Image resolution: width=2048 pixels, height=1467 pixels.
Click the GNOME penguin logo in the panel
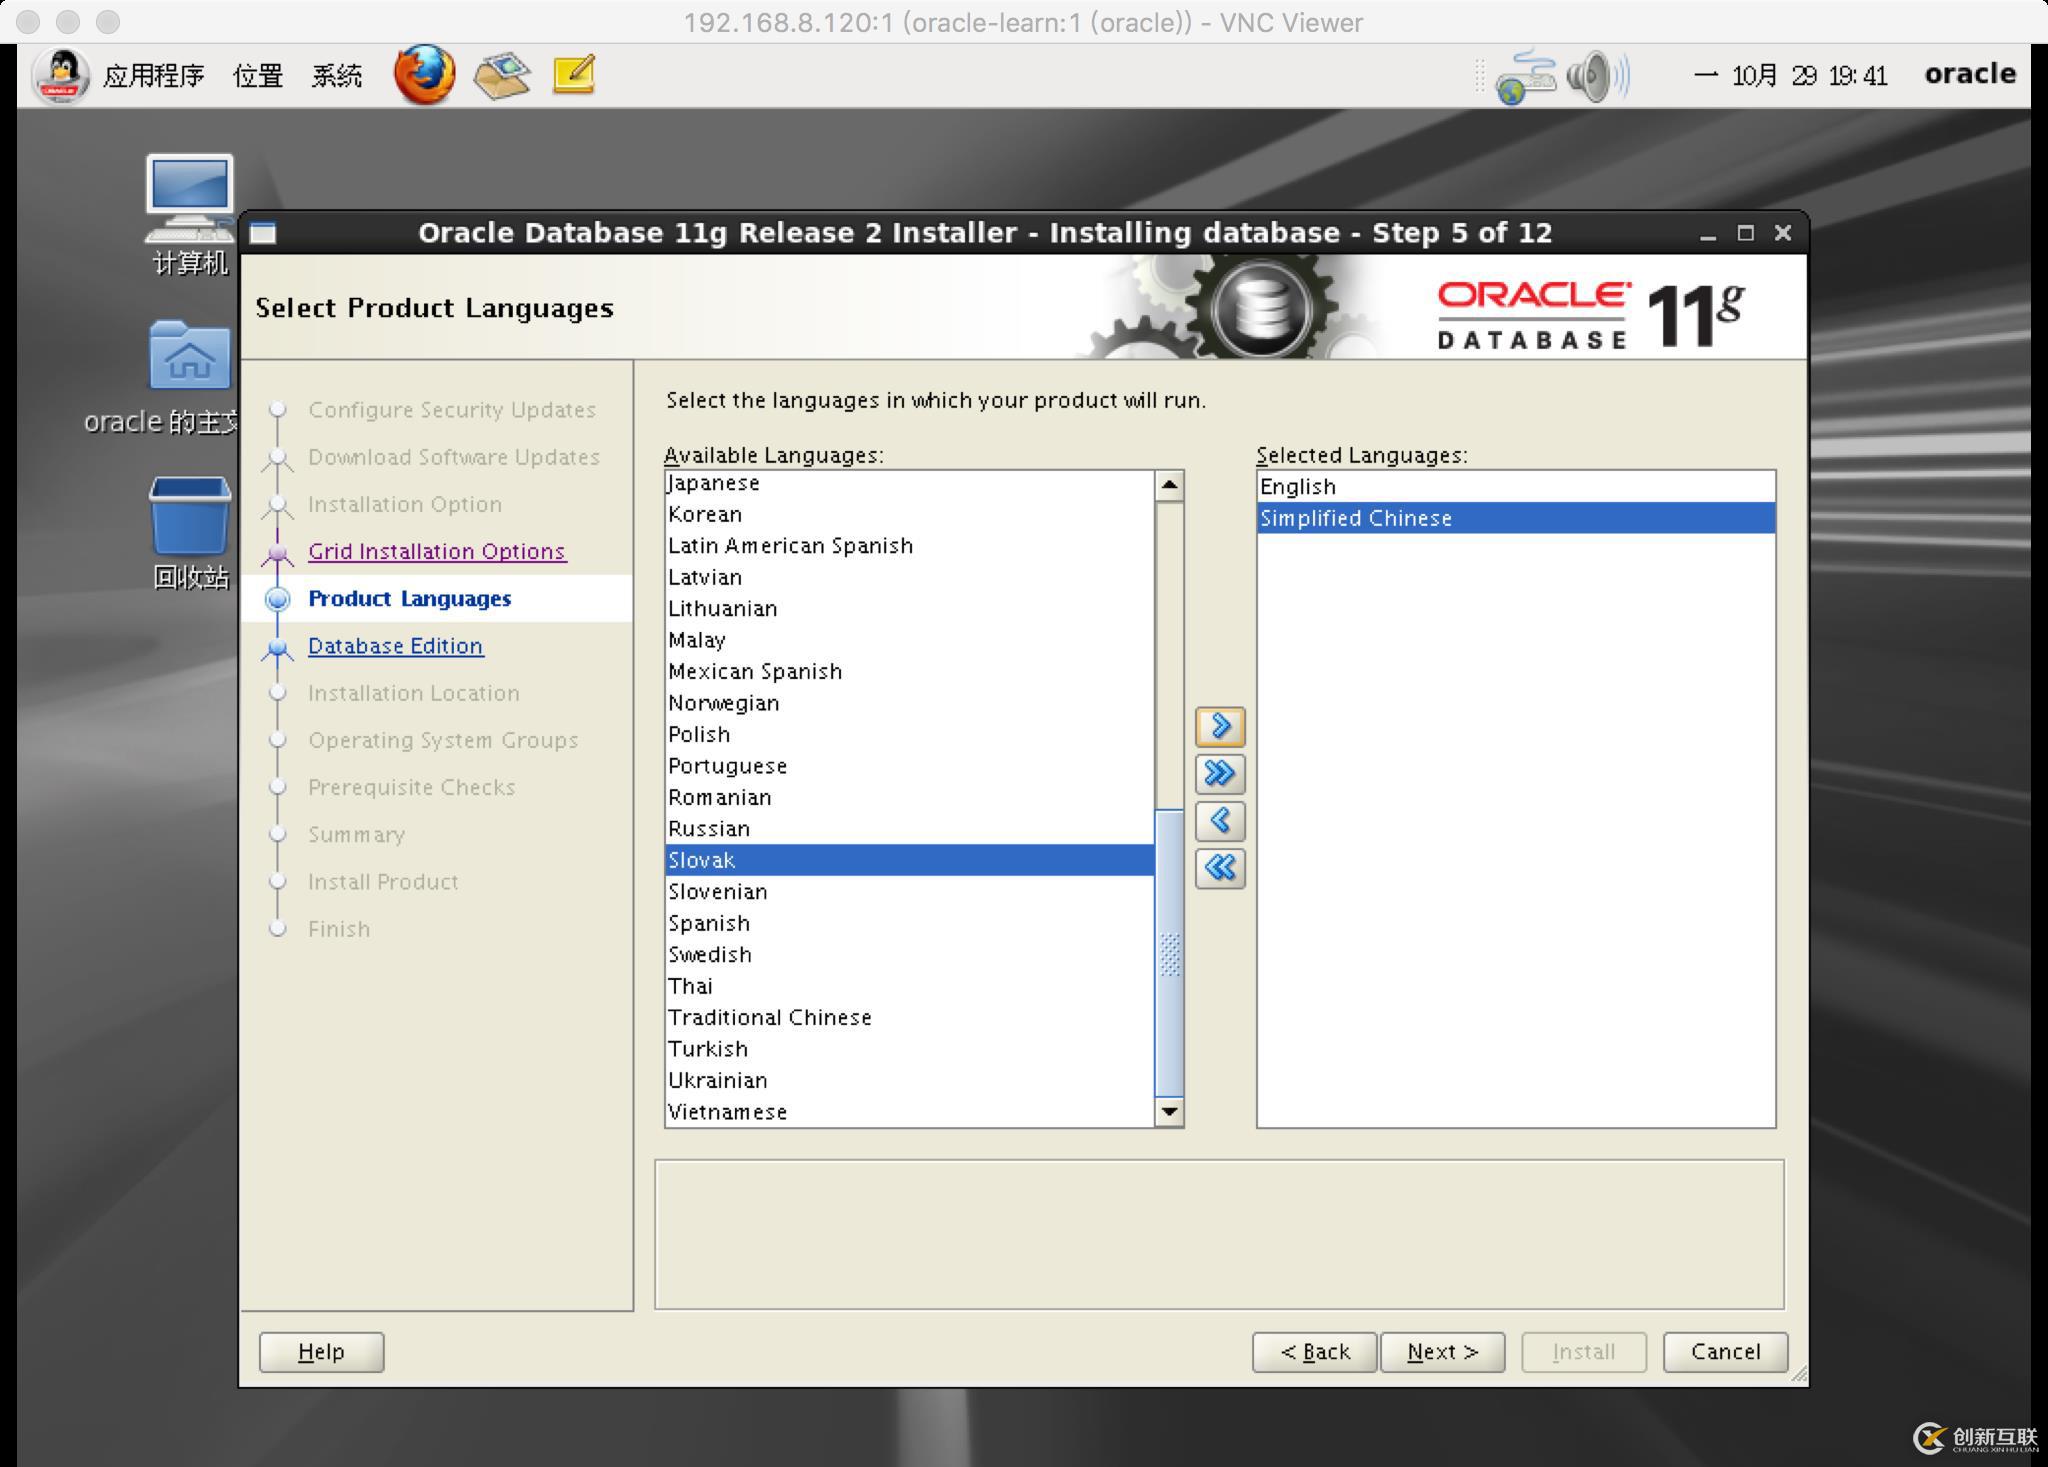point(62,75)
